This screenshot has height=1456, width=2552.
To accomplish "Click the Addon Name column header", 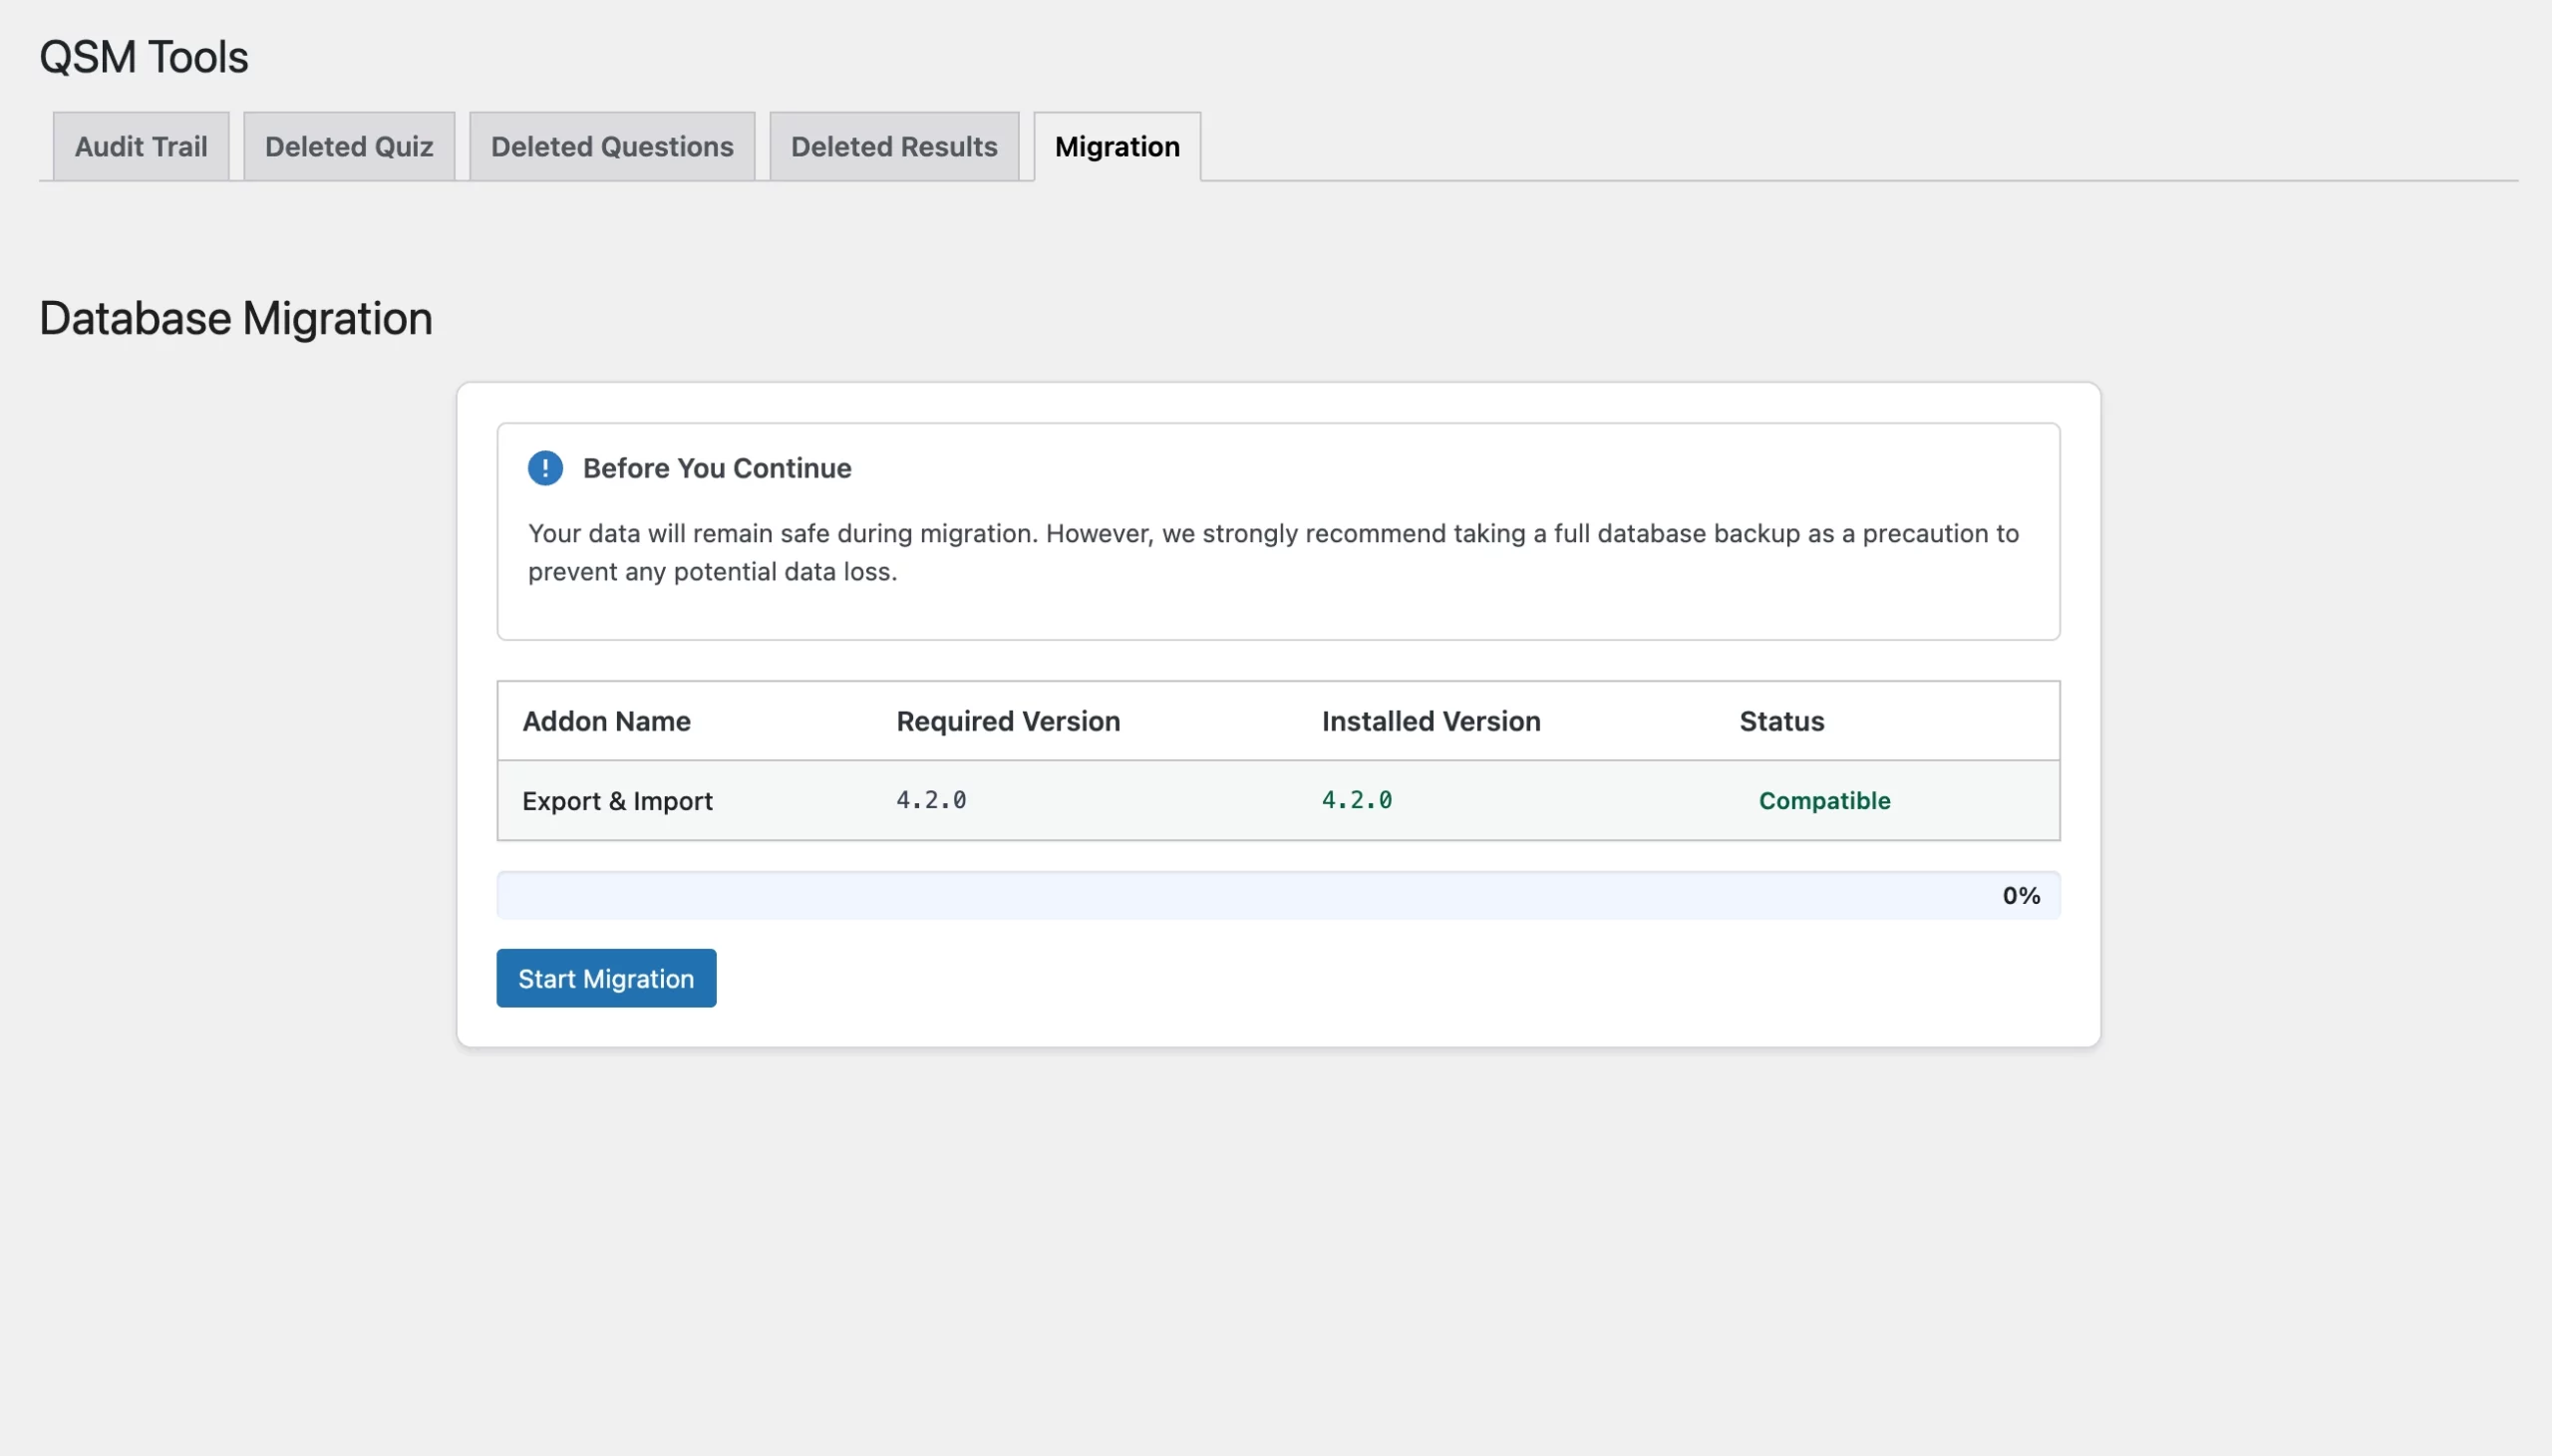I will point(605,721).
